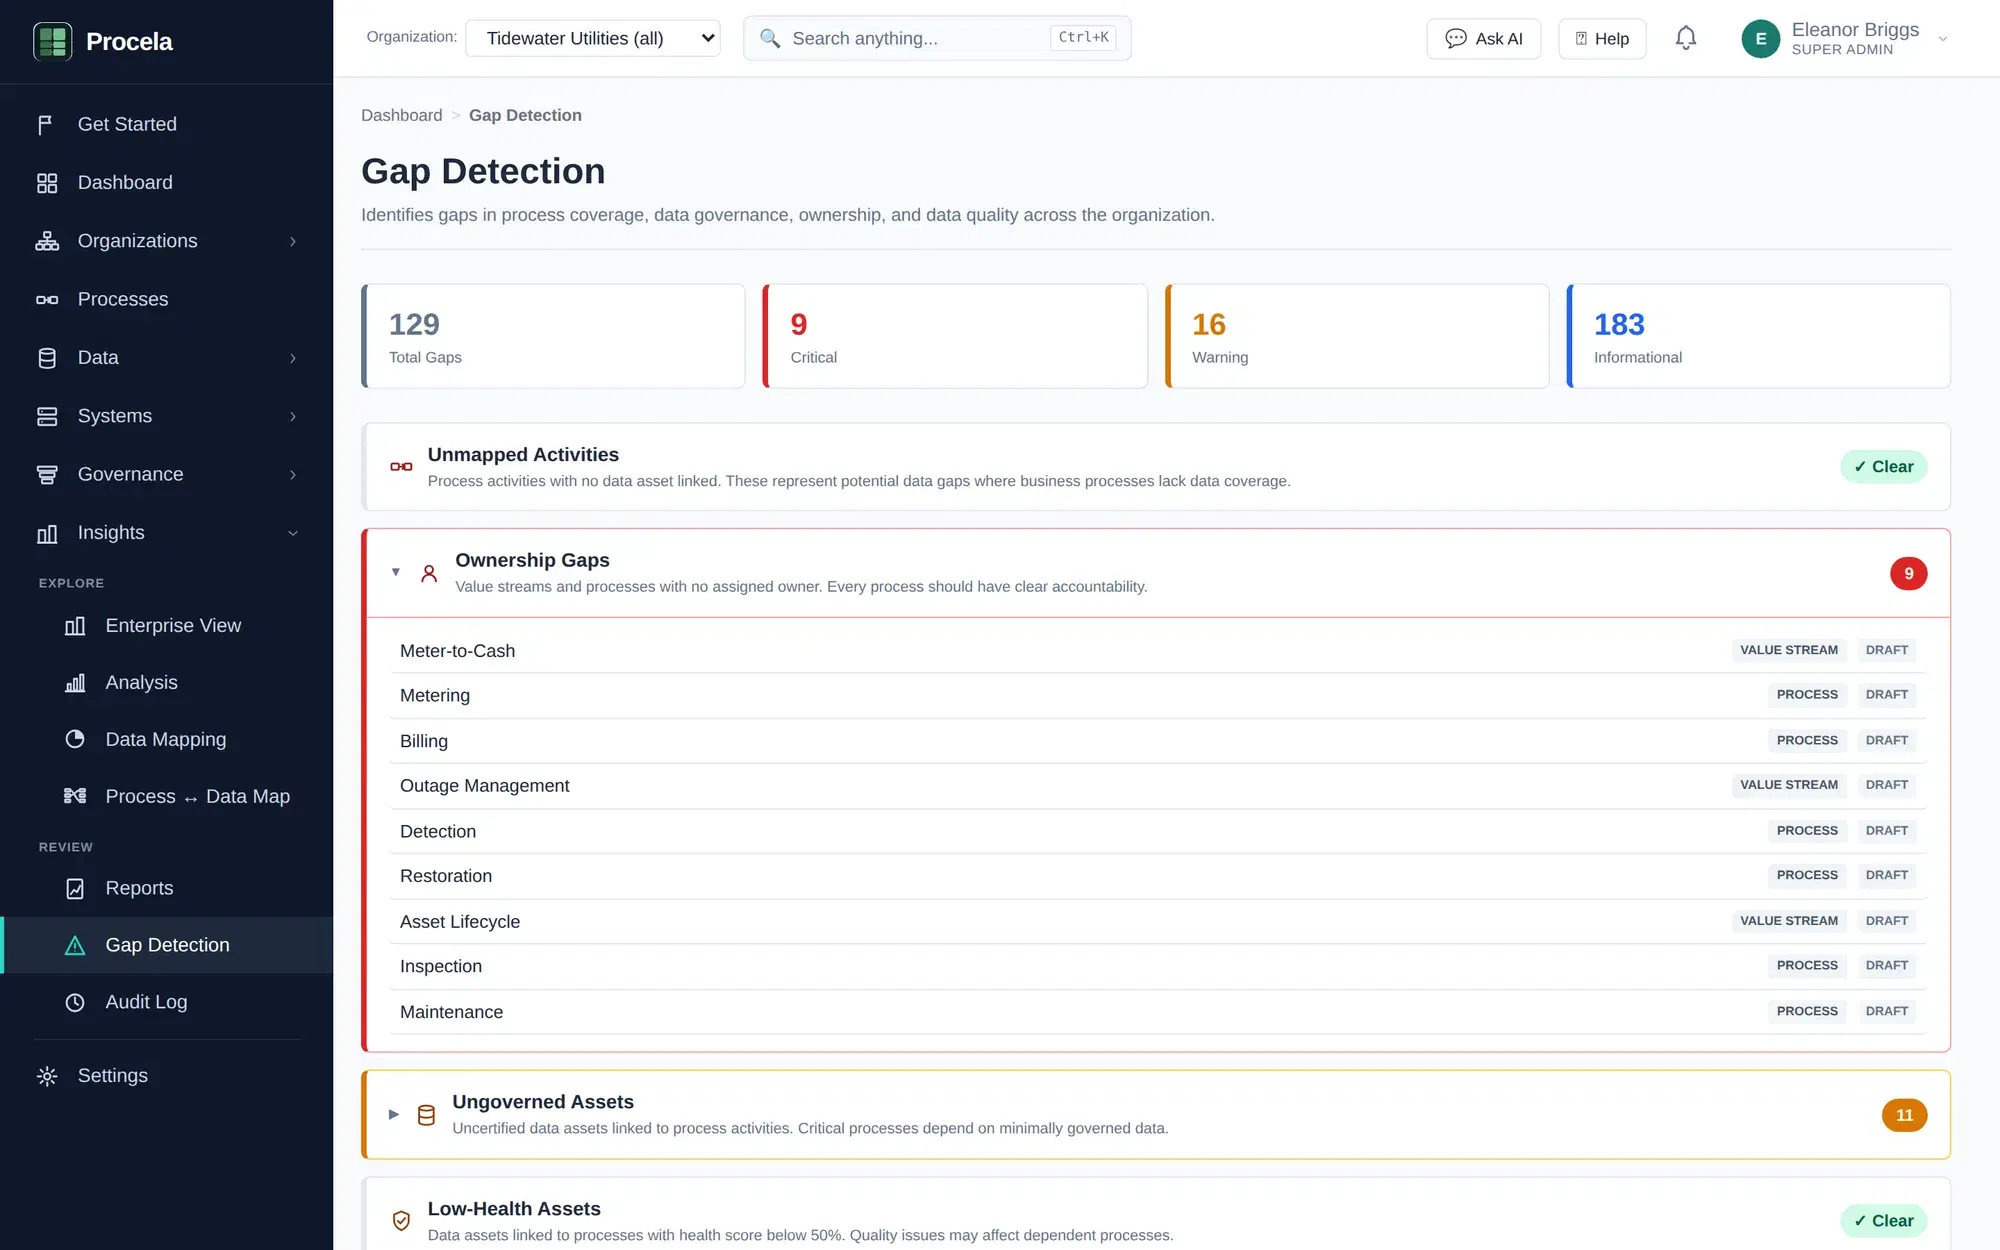Click the 183 Informational card
This screenshot has width=2000, height=1250.
click(x=1758, y=336)
